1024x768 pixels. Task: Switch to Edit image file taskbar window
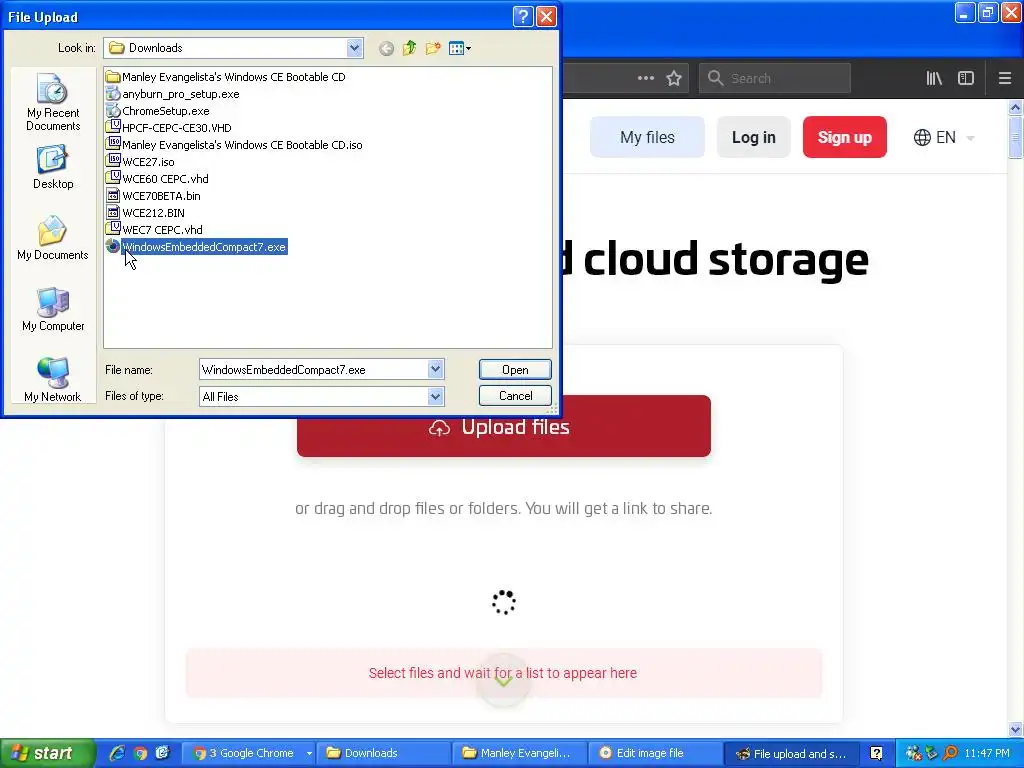point(657,753)
